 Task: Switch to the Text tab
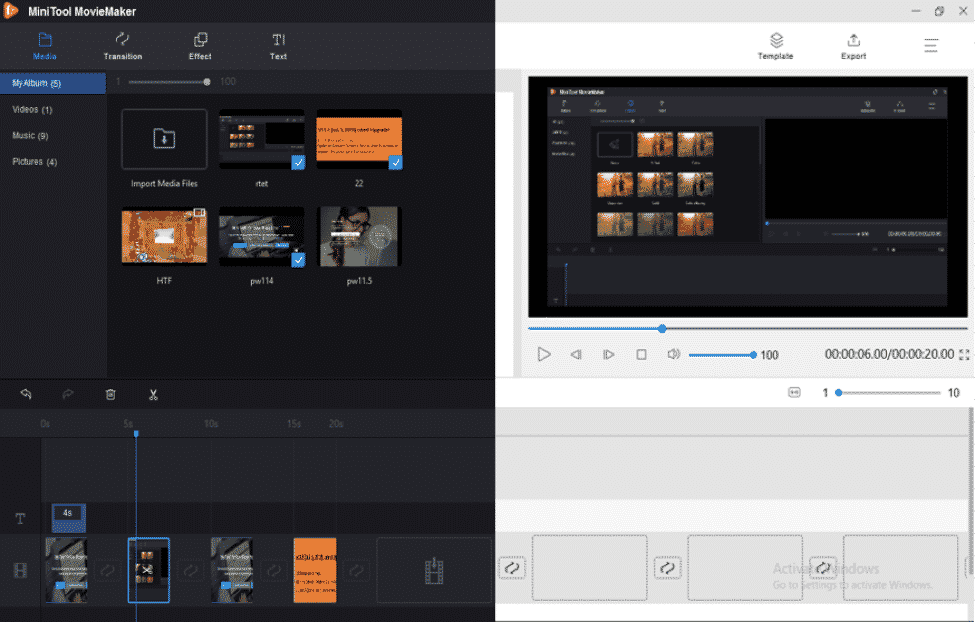tap(278, 45)
